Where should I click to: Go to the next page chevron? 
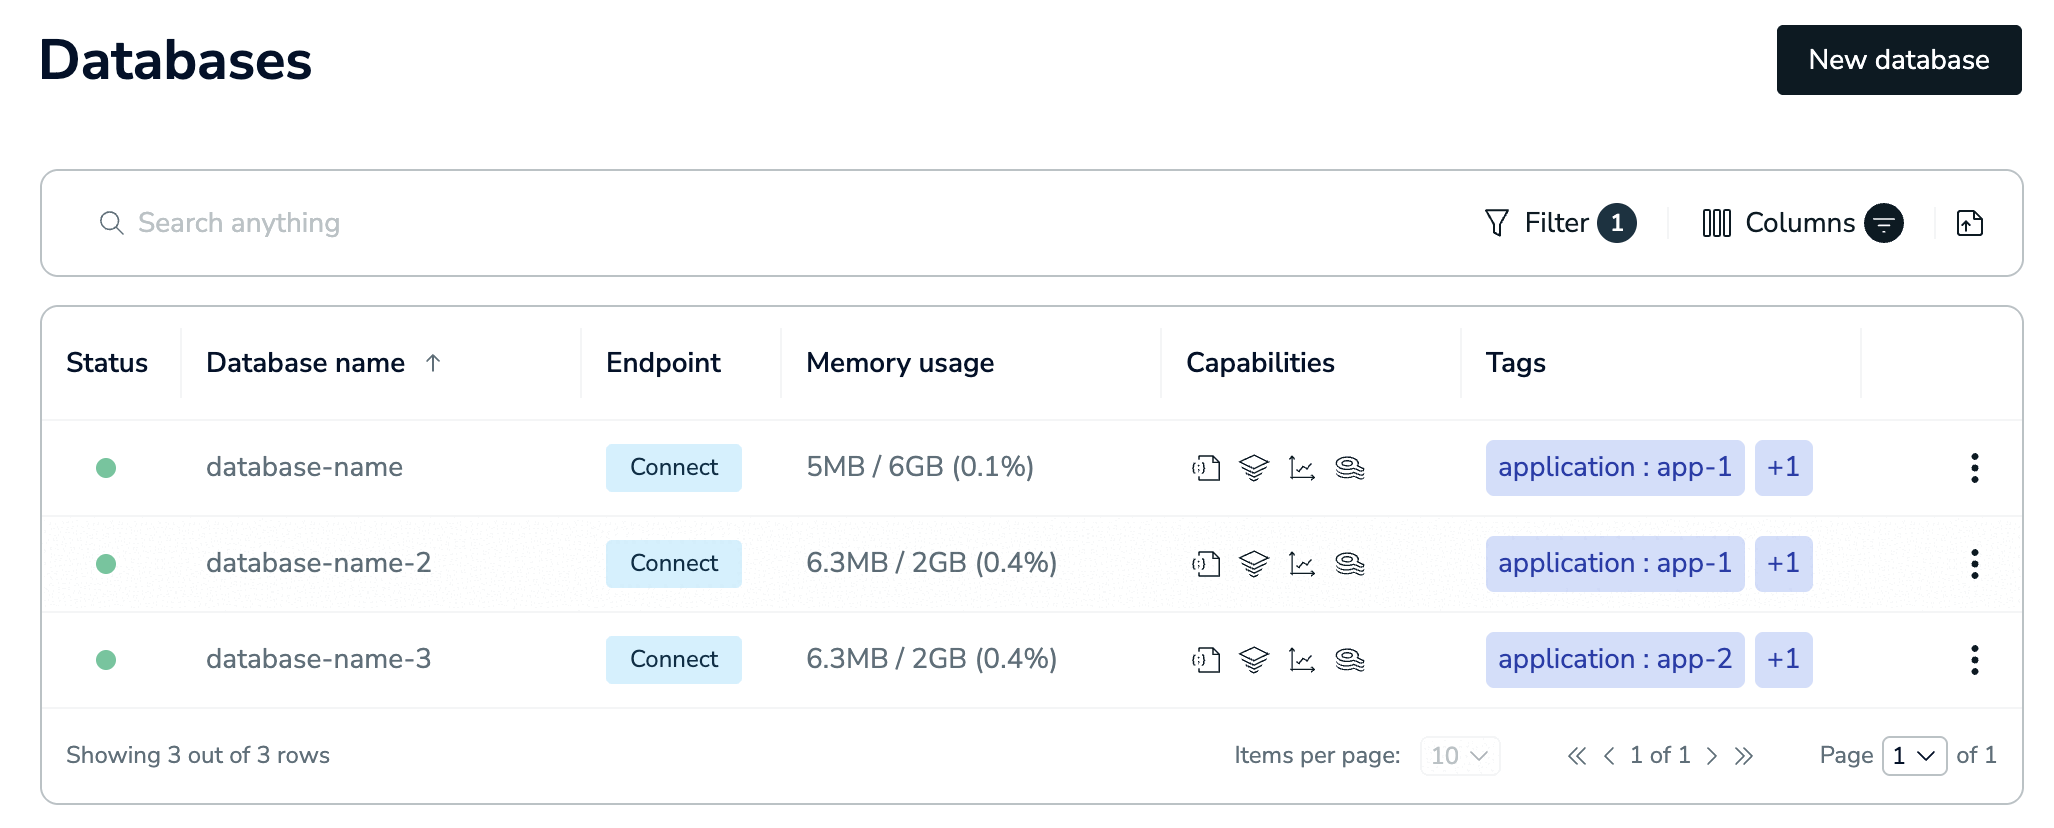(x=1711, y=756)
